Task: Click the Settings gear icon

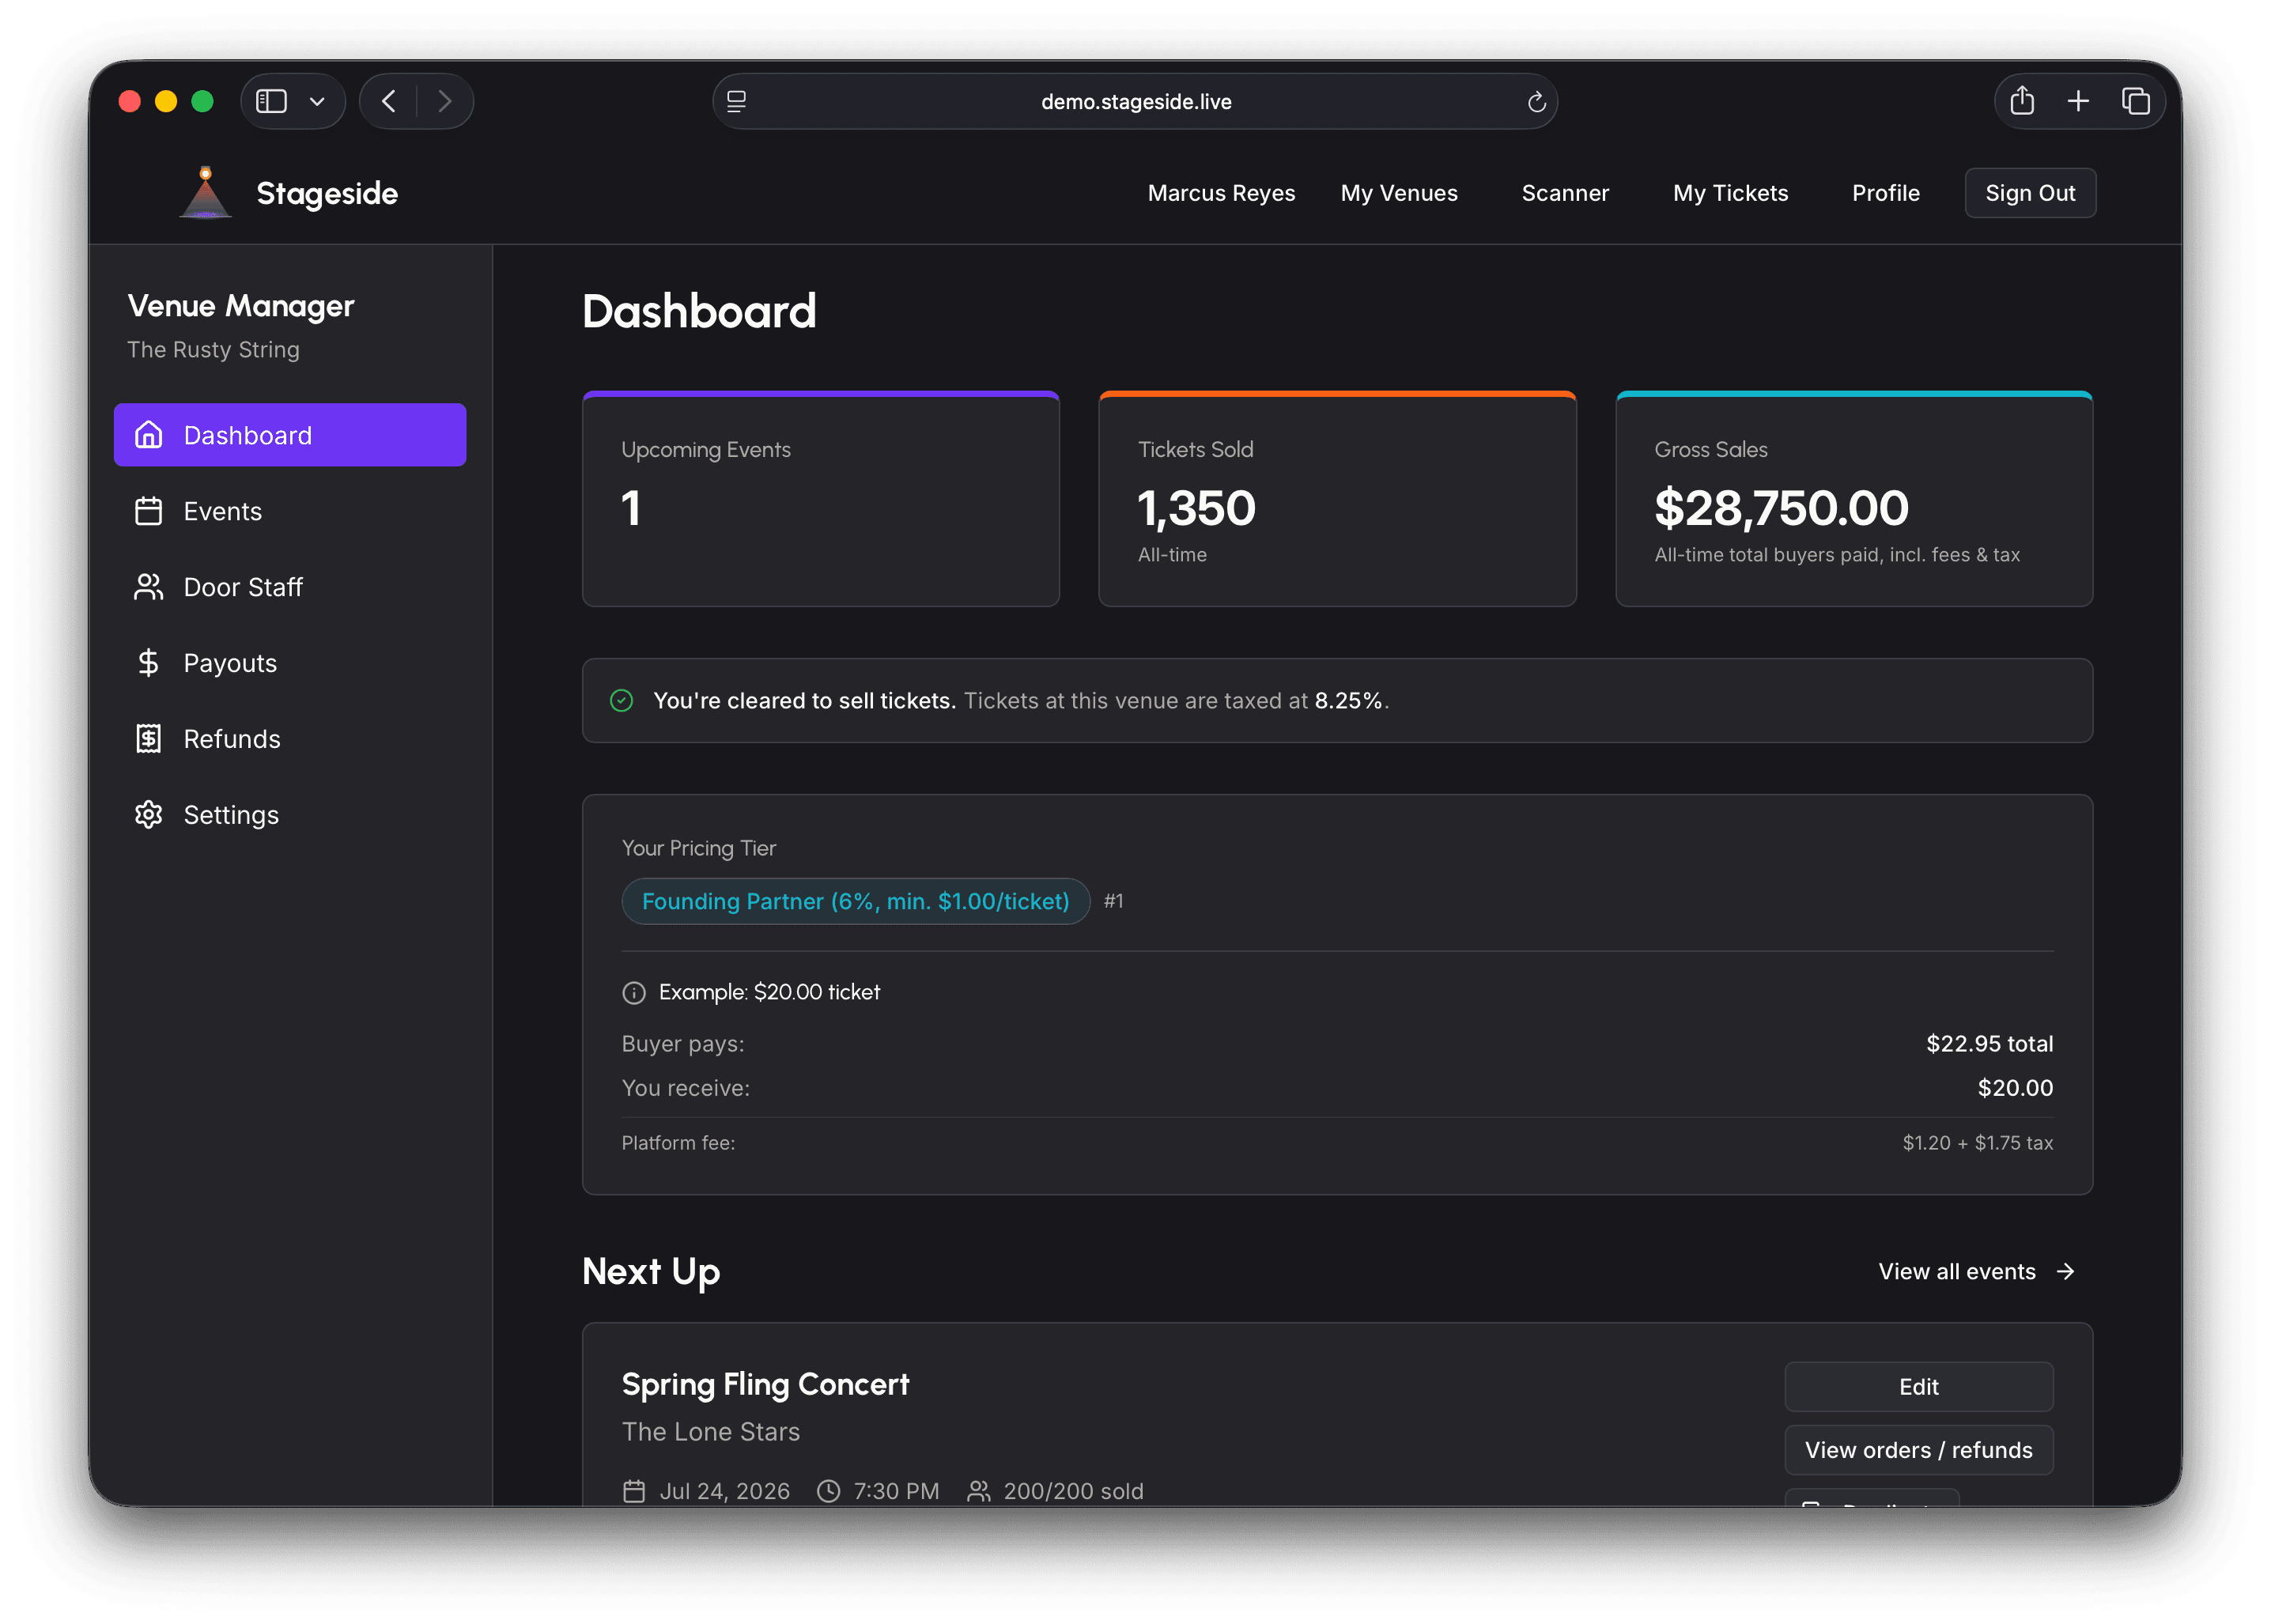Action: (x=148, y=815)
